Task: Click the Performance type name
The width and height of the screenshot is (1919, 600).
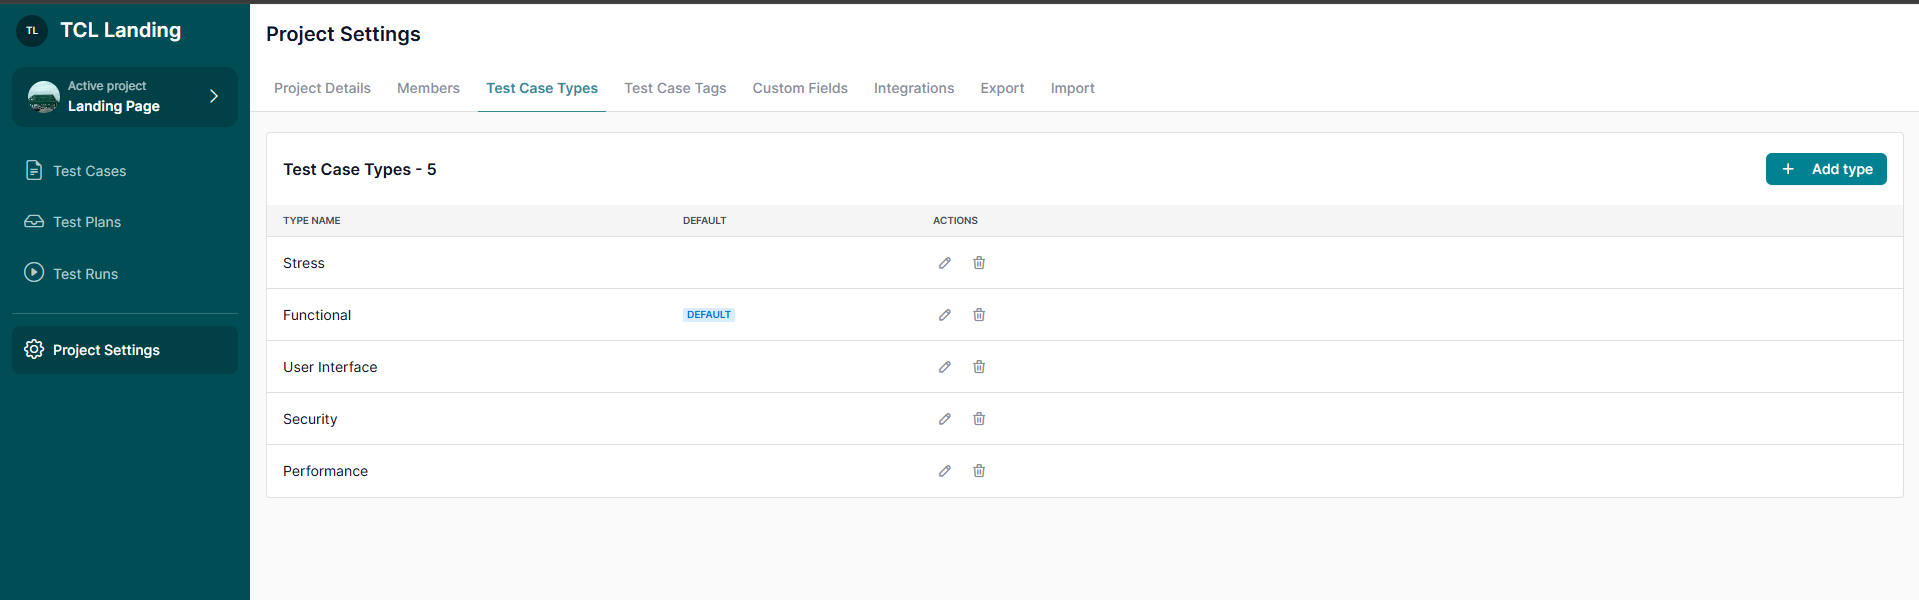Action: click(x=325, y=471)
